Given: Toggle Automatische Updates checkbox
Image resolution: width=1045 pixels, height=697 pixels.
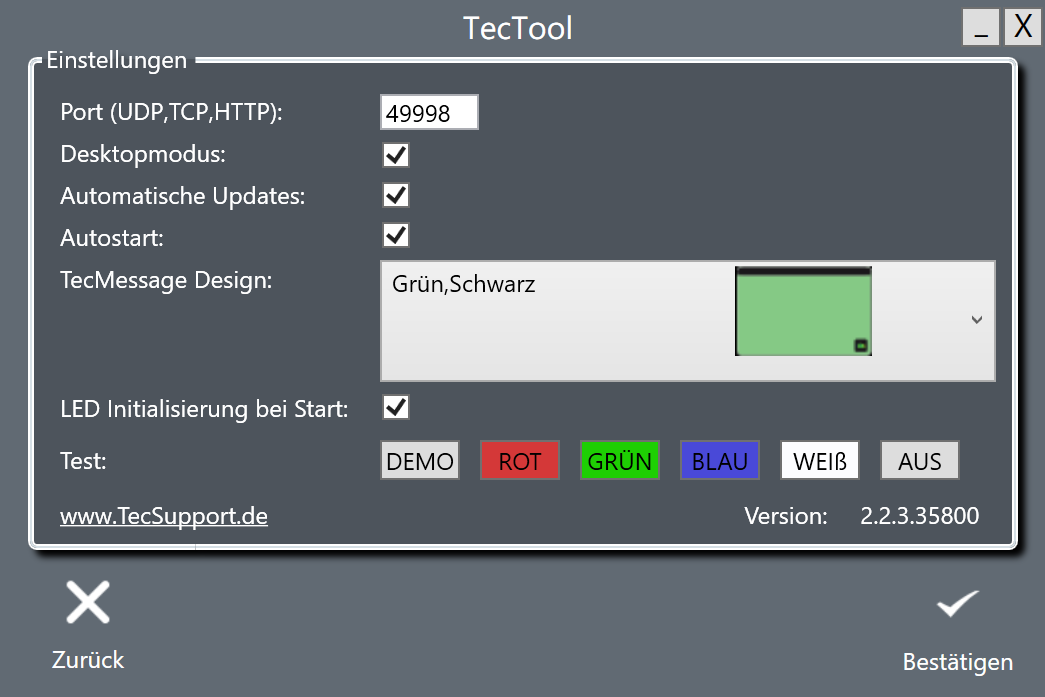Looking at the screenshot, I should pyautogui.click(x=396, y=195).
